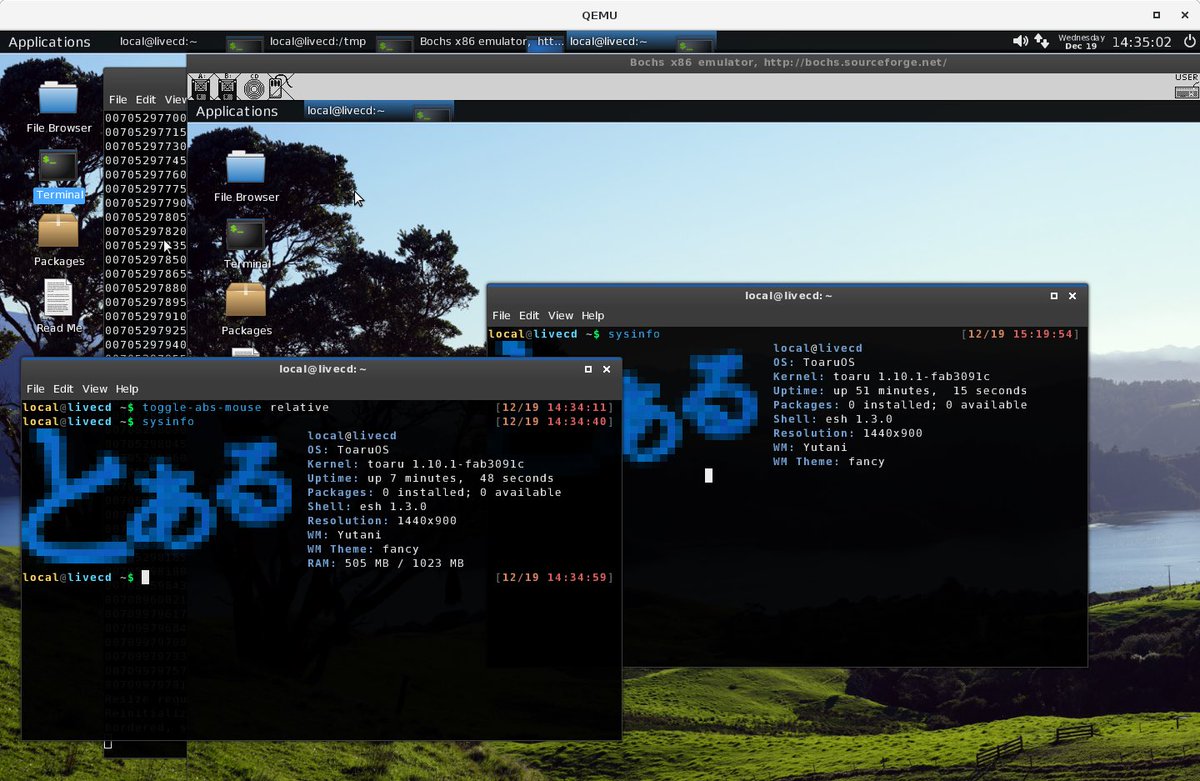This screenshot has height=781, width=1200.
Task: Open View menu of the terminal inside Bochs
Action: pos(561,315)
